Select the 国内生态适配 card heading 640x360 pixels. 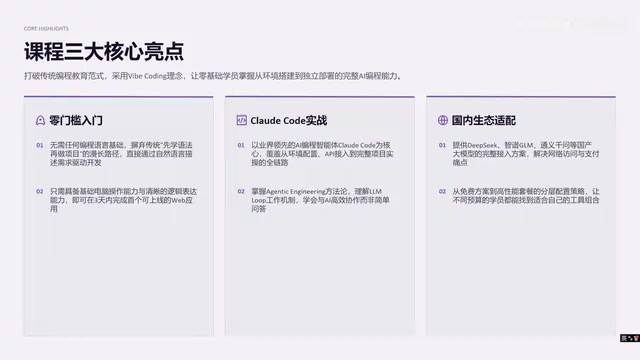coord(484,120)
